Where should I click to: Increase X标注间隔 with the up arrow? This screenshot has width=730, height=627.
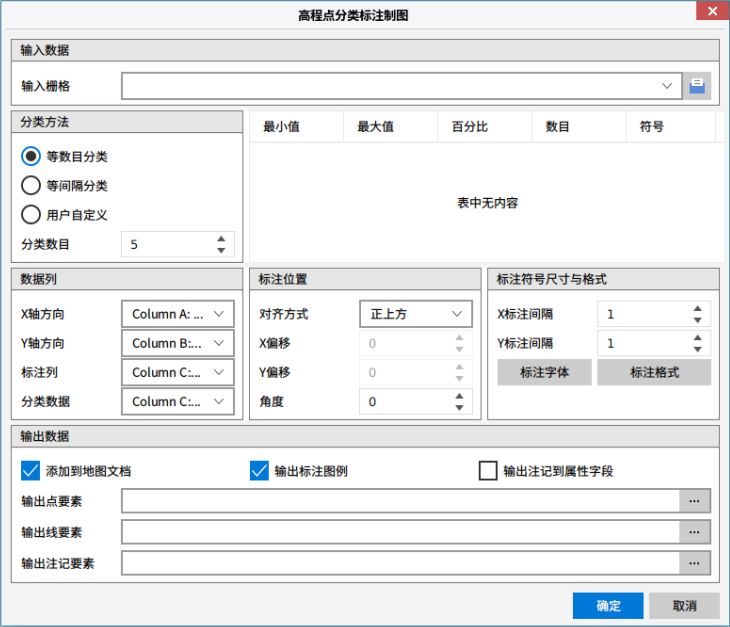point(697,309)
